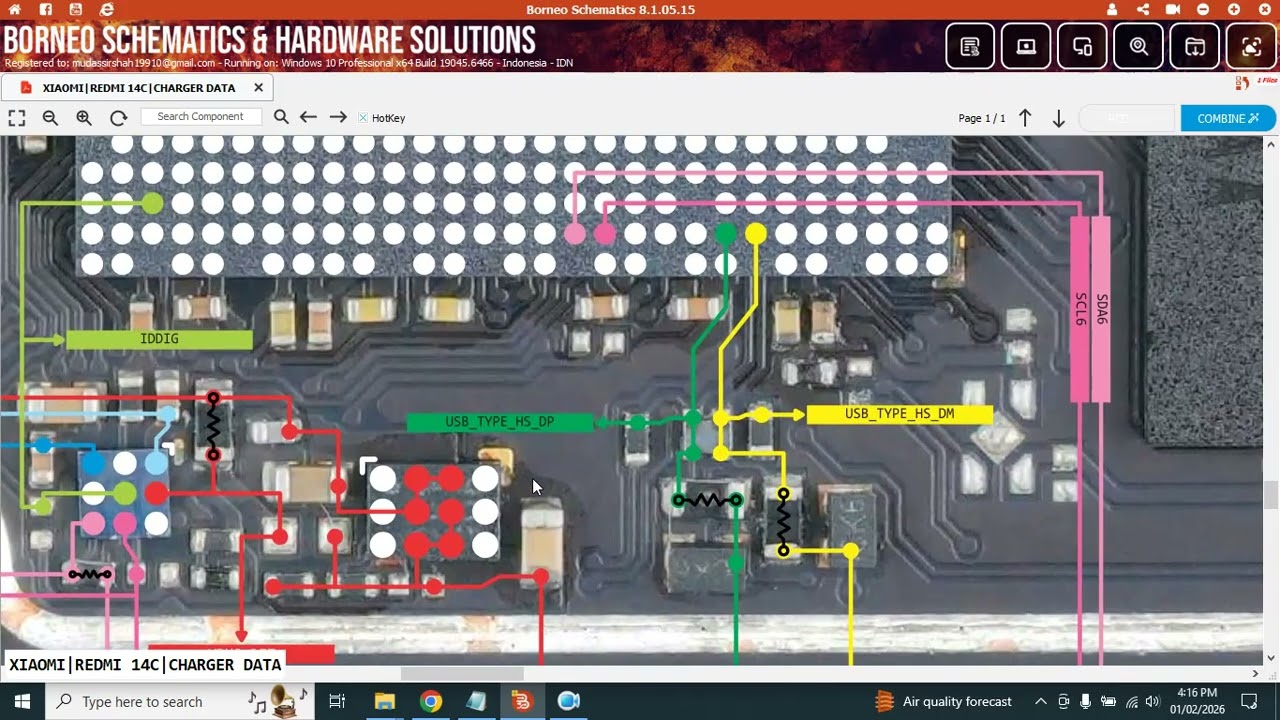Screen dimensions: 1280x720
Task: Click the COMBINE button
Action: tap(1228, 118)
